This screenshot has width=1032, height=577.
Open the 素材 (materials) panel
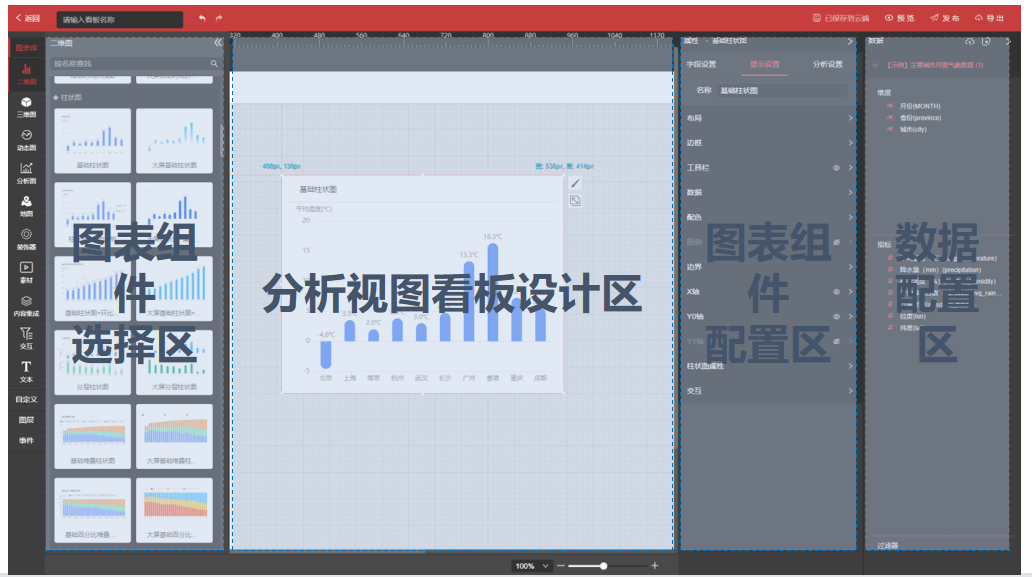[26, 272]
